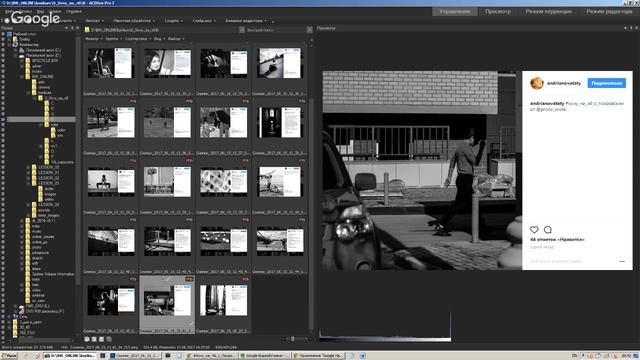This screenshot has width=640, height=360.
Task: Collapse Локальный диск (D:) tree node
Action: point(16,55)
